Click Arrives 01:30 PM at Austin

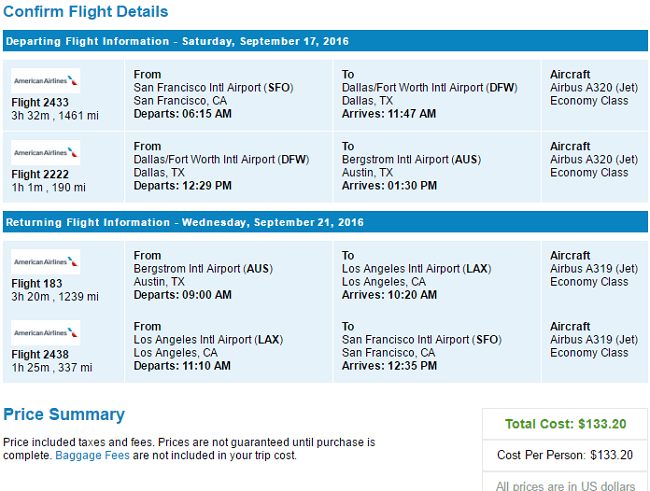389,185
